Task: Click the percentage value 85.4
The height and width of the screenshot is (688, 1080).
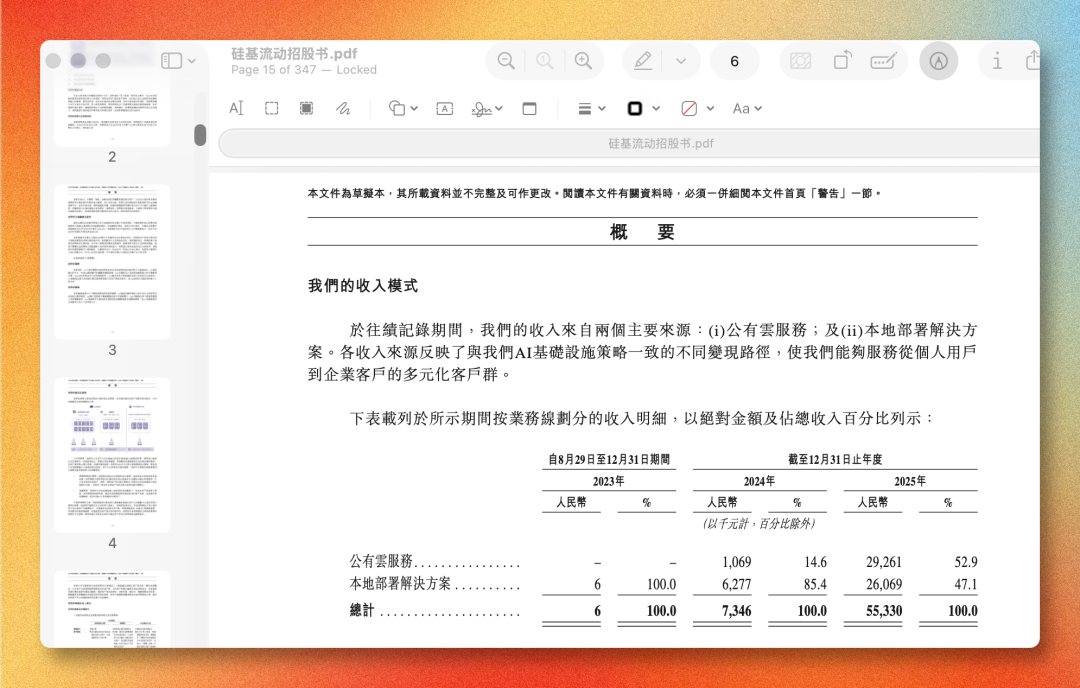Action: click(815, 585)
